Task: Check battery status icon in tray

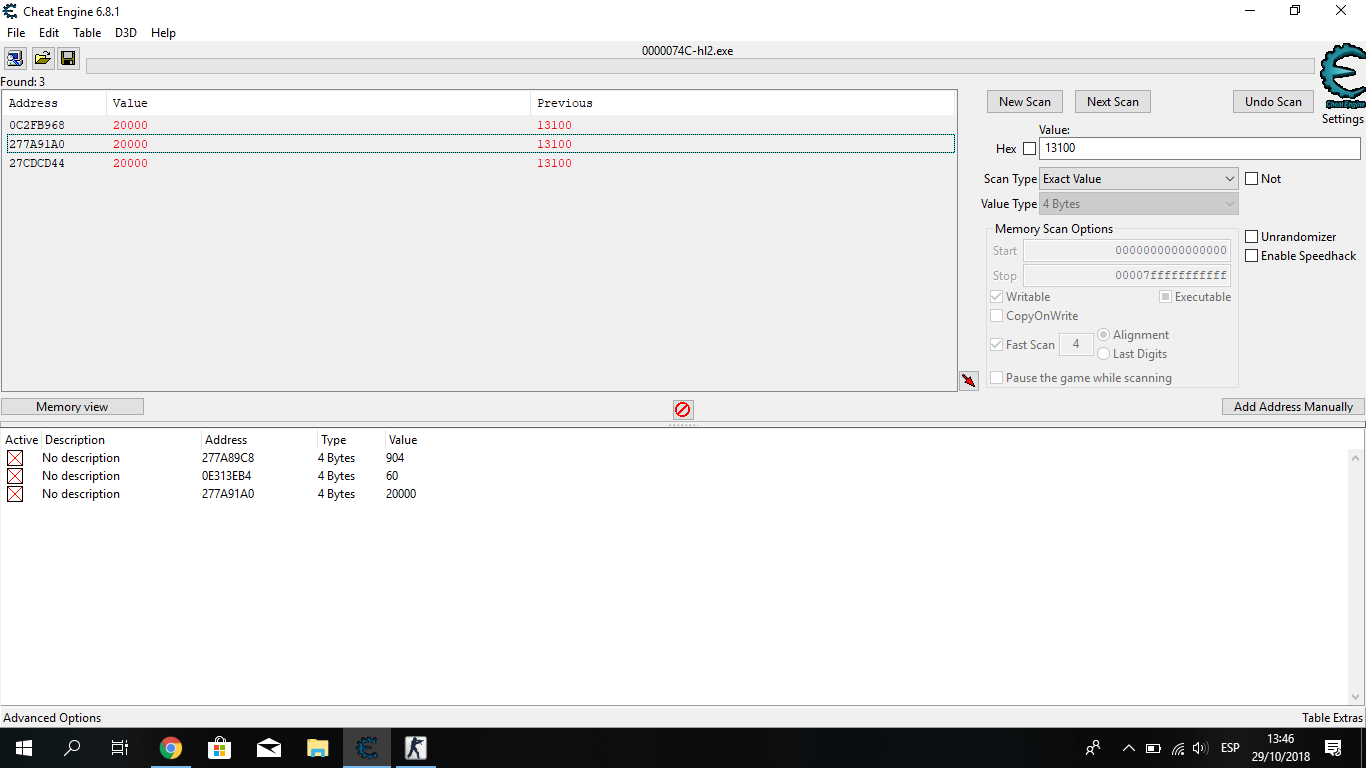Action: 1153,748
